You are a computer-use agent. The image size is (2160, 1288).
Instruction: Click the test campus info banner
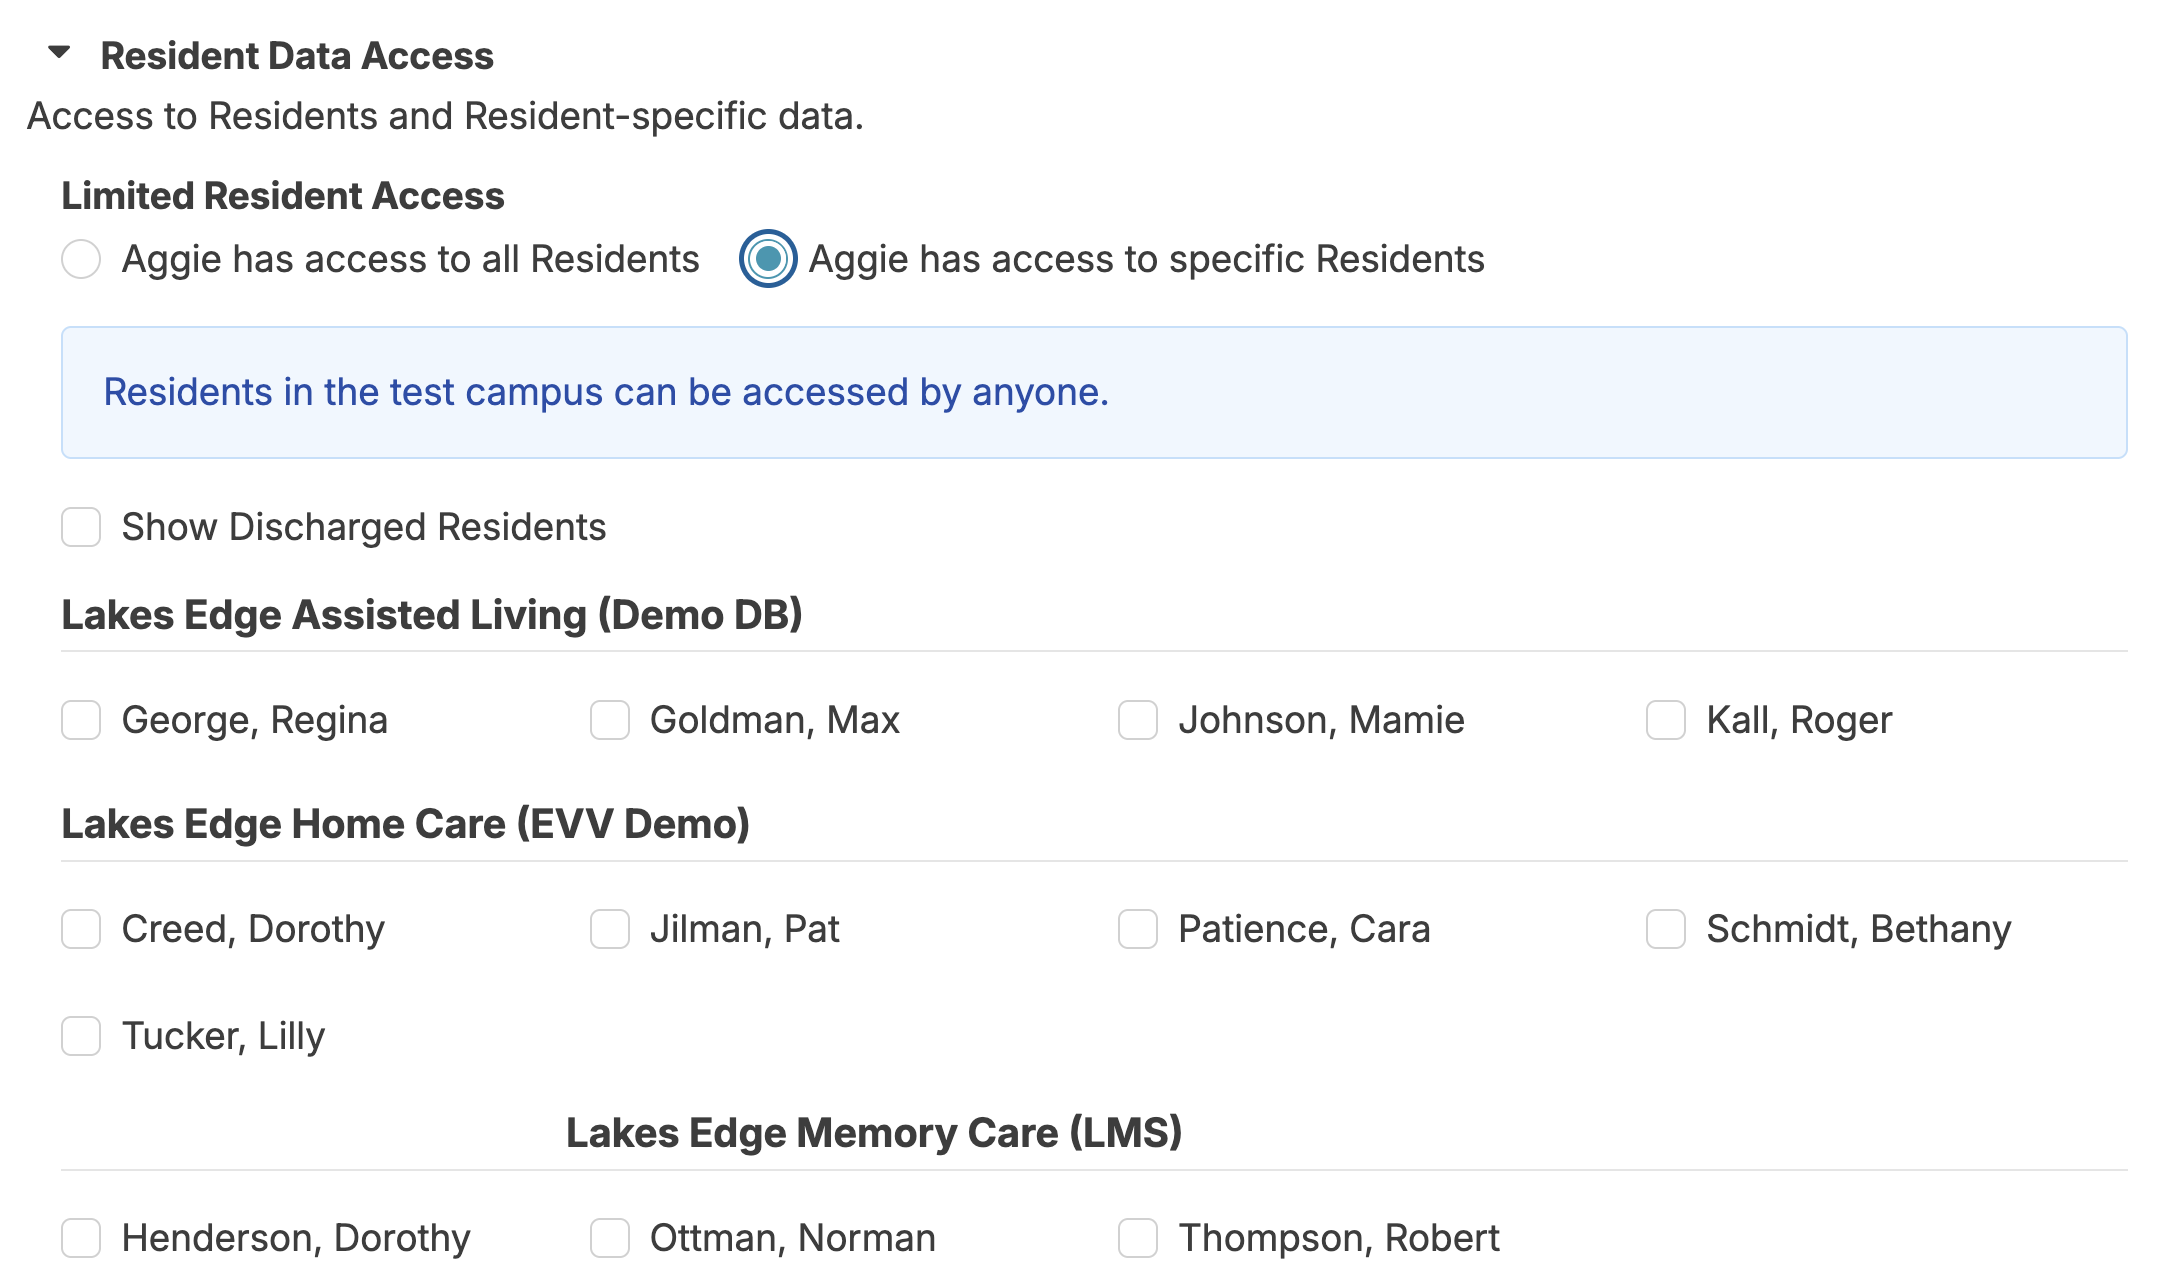1093,392
